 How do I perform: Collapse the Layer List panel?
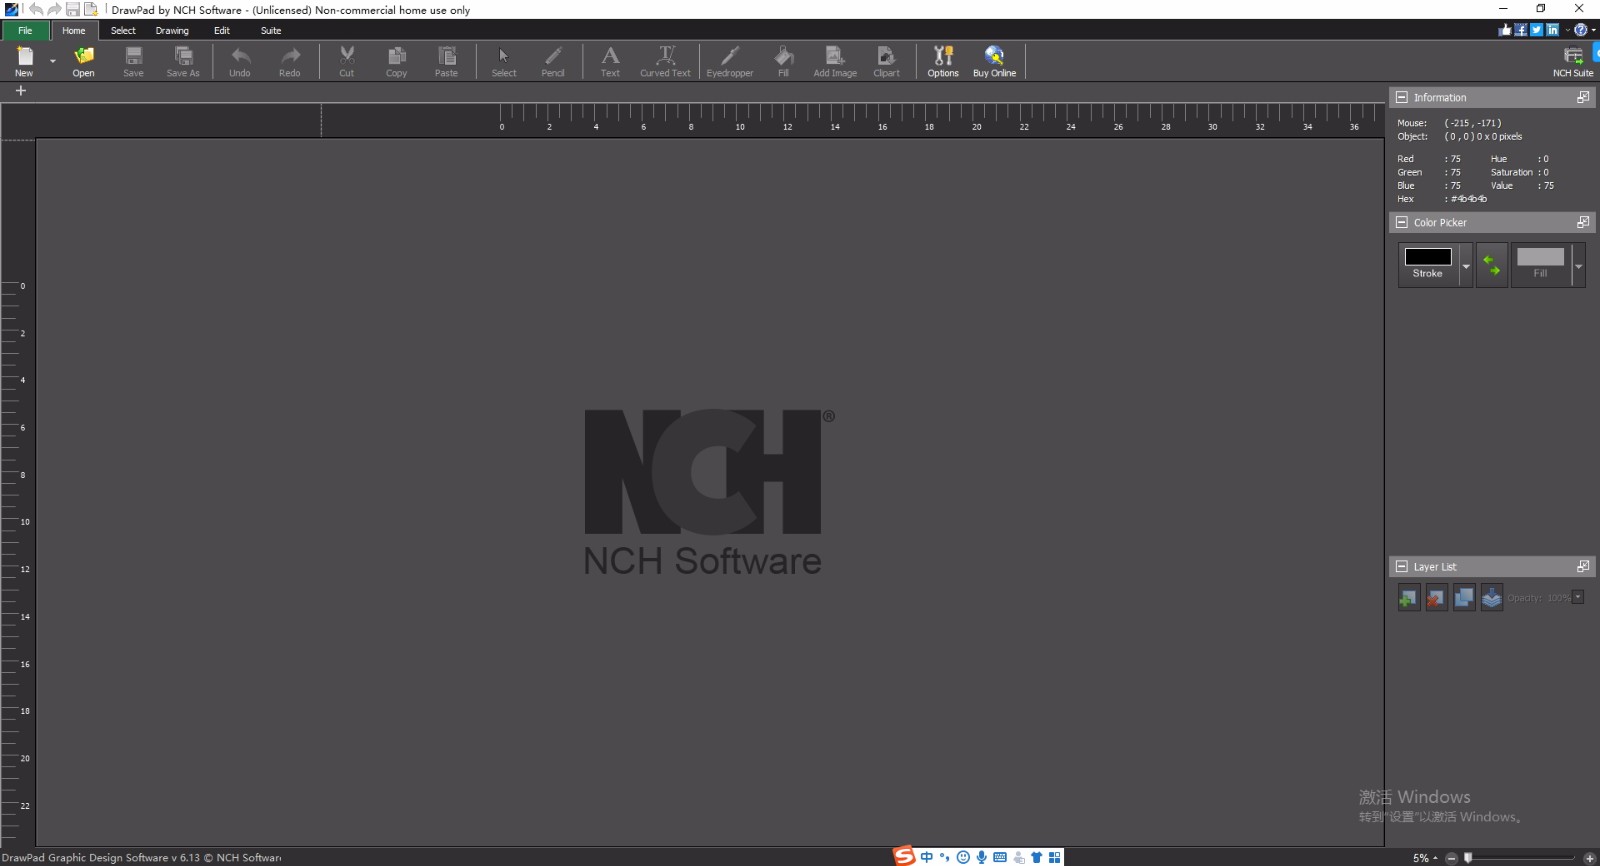tap(1402, 566)
